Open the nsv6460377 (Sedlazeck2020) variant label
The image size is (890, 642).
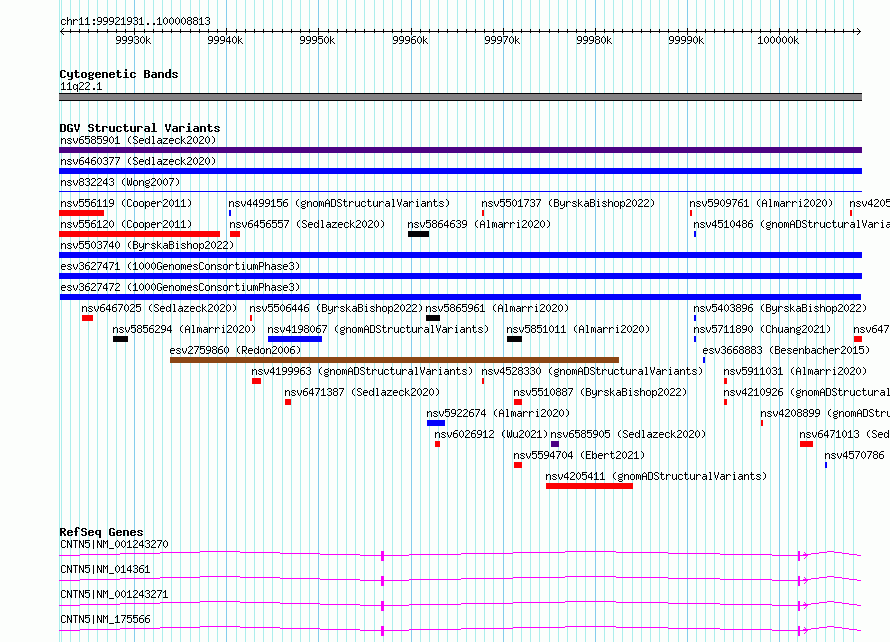click(x=138, y=161)
